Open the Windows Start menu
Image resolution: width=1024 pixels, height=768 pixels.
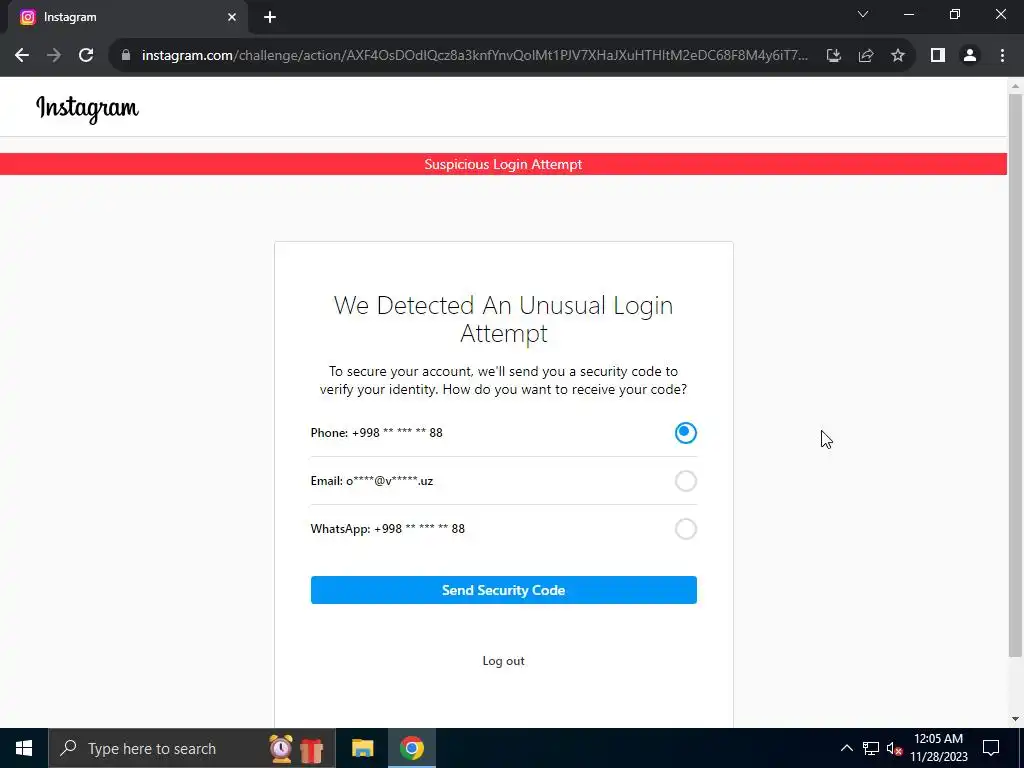click(24, 748)
